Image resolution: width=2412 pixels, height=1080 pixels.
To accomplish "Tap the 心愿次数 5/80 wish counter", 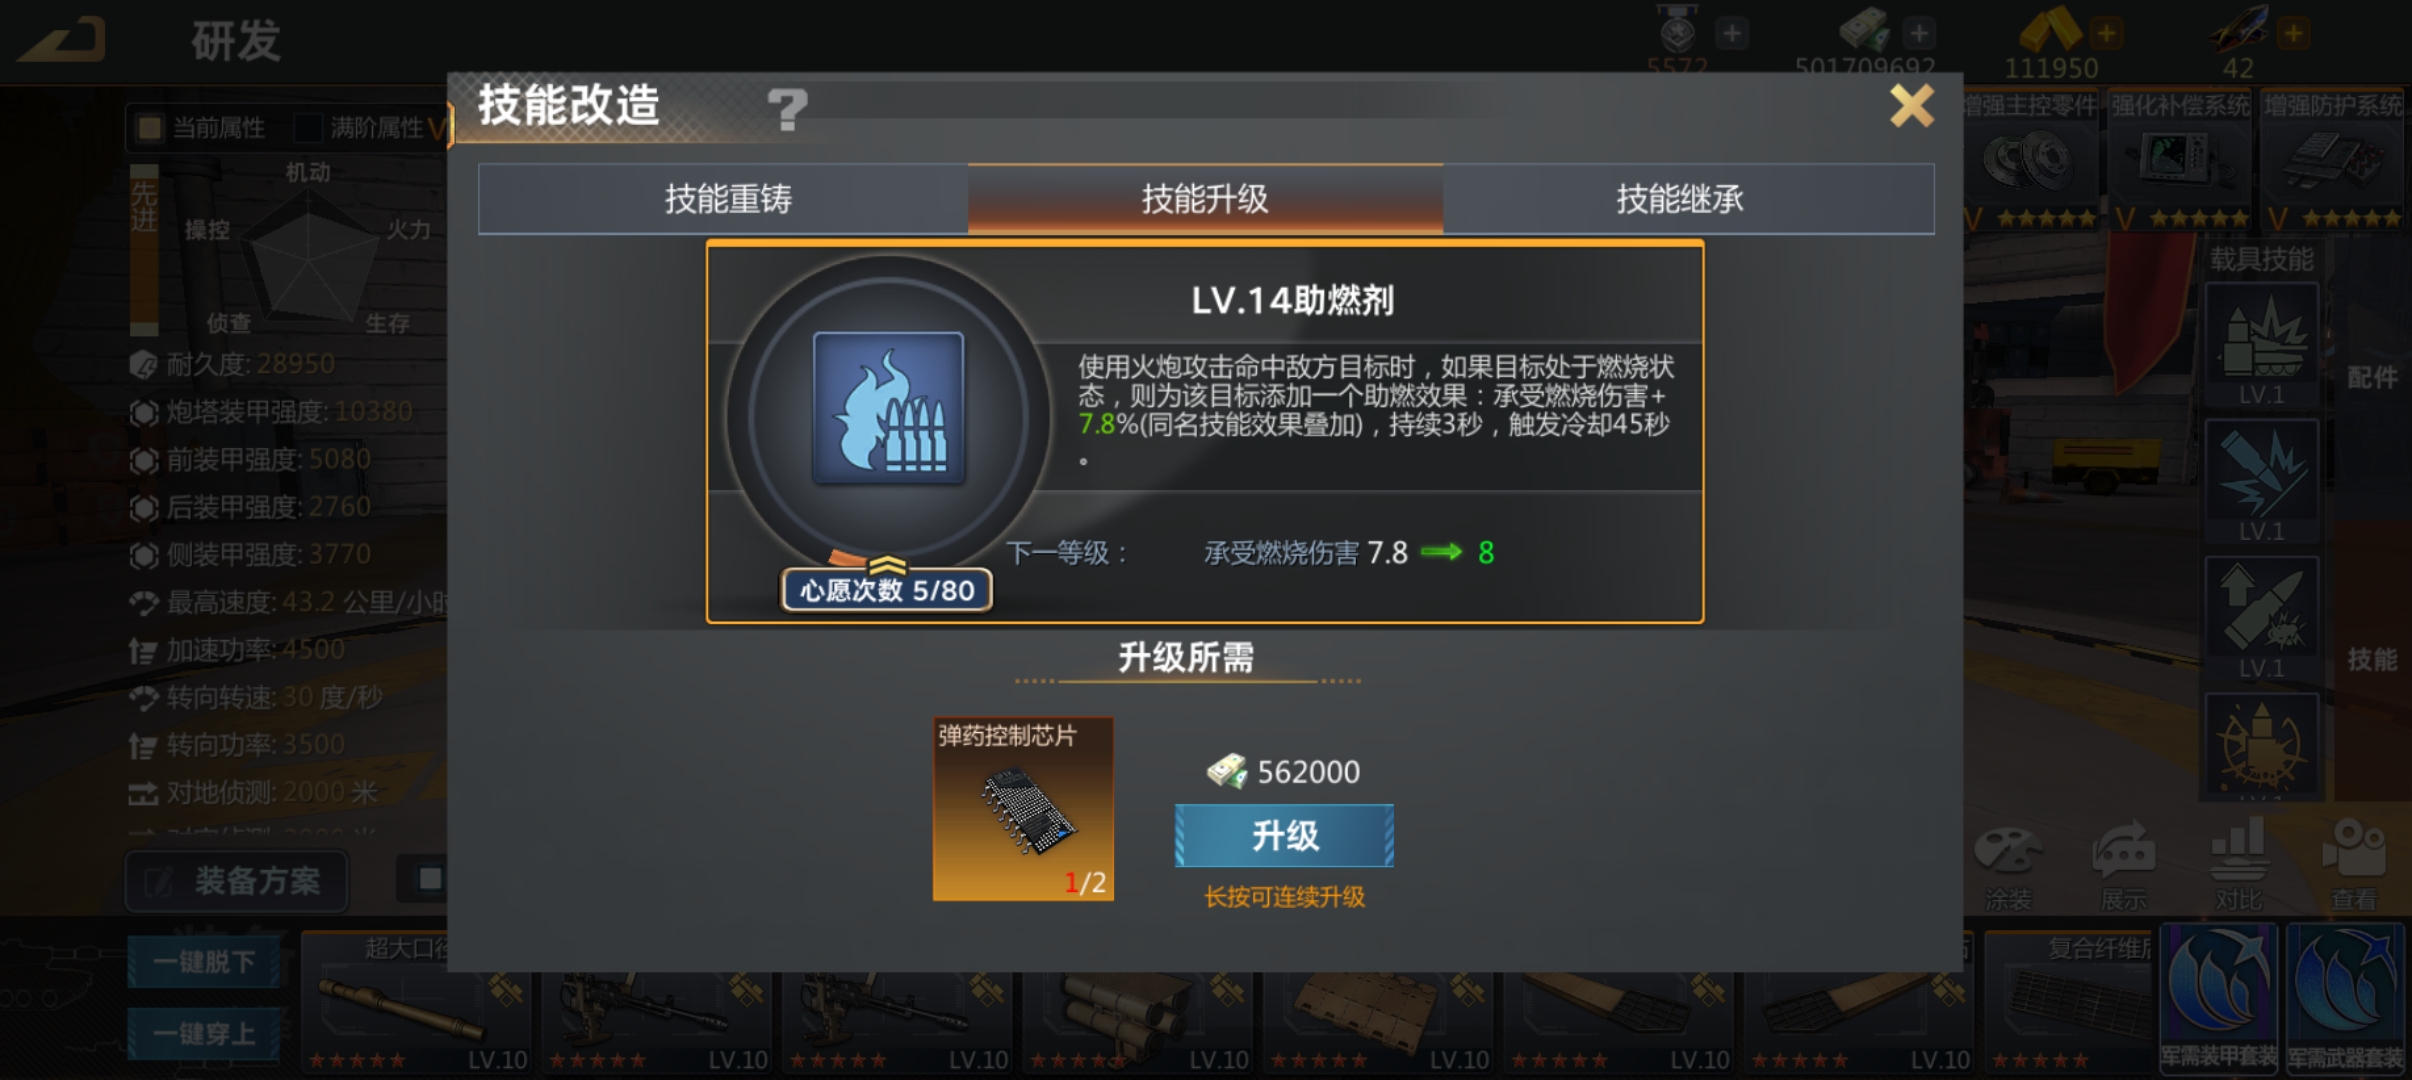I will 886,590.
